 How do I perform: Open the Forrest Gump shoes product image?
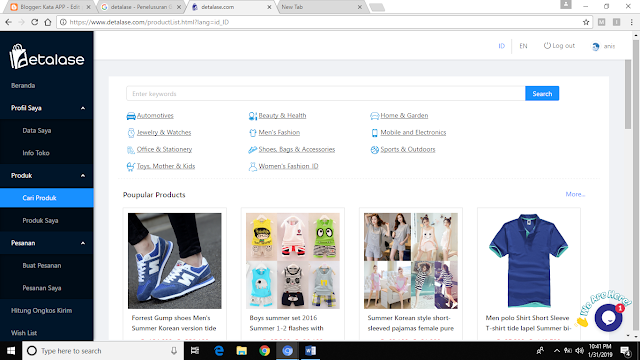pos(175,261)
